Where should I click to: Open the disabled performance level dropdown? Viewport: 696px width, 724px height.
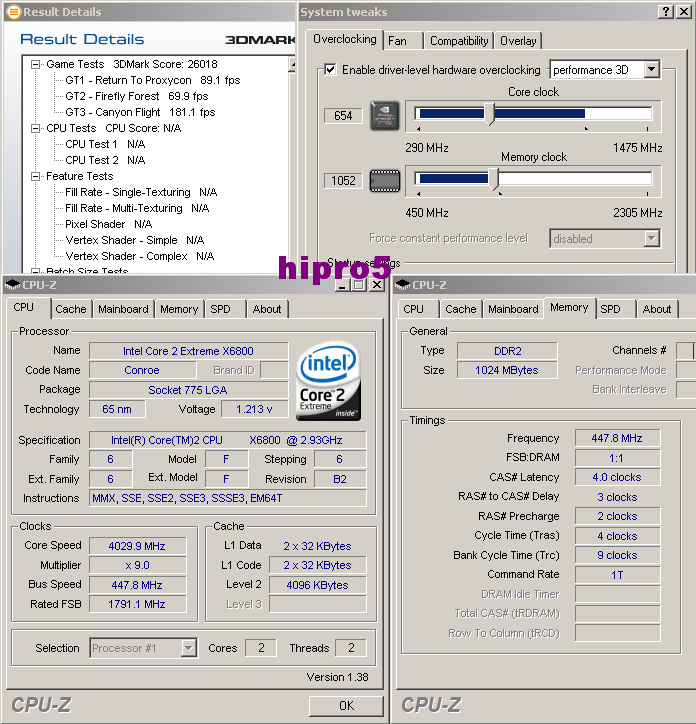(x=651, y=239)
